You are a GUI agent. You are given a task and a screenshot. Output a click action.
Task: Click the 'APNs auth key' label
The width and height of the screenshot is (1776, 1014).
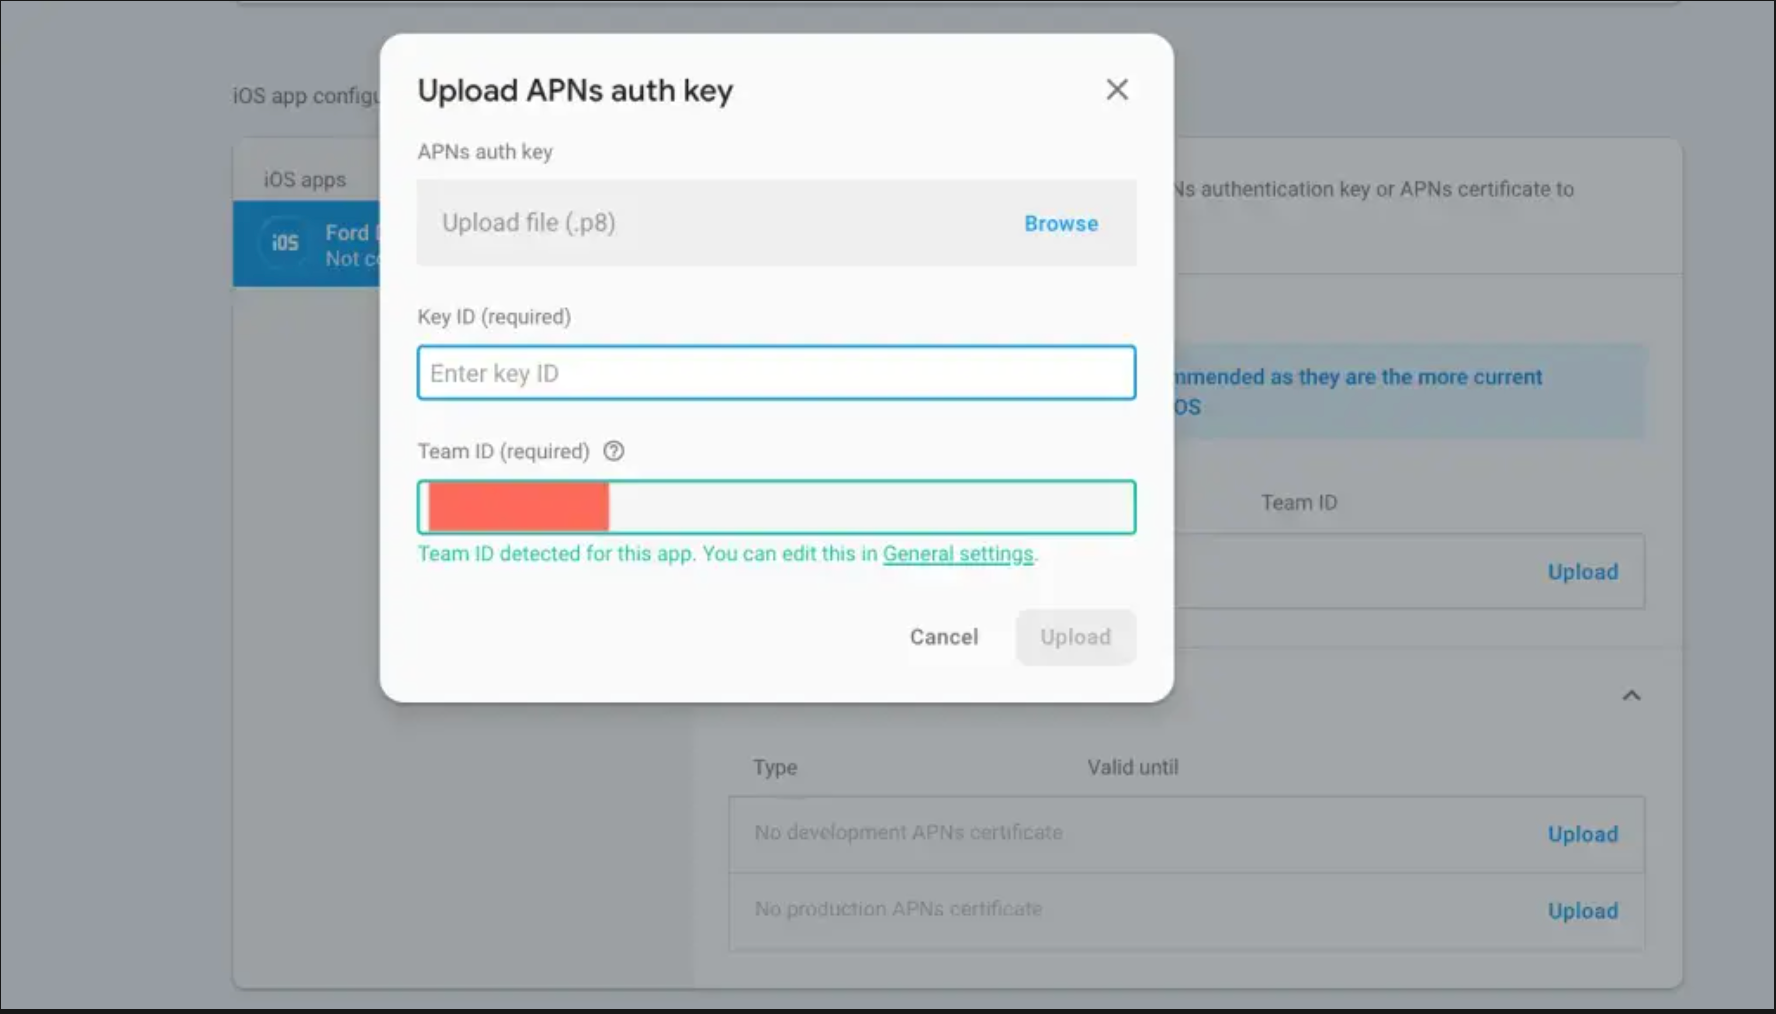(x=485, y=152)
